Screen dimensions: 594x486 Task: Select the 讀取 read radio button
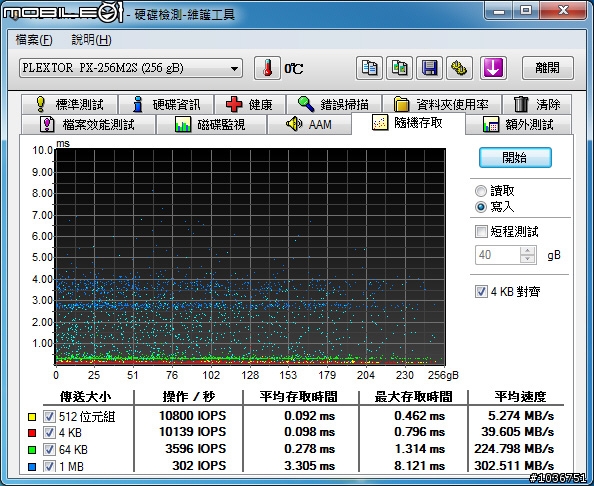pos(481,191)
